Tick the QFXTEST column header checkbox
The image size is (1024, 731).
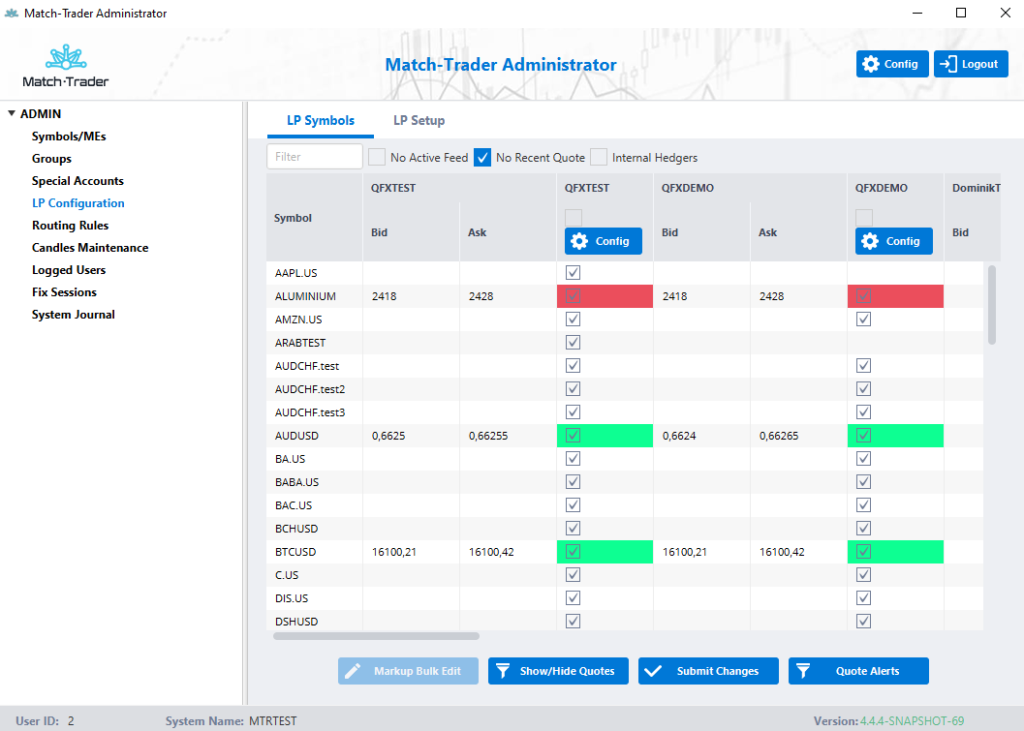[573, 218]
